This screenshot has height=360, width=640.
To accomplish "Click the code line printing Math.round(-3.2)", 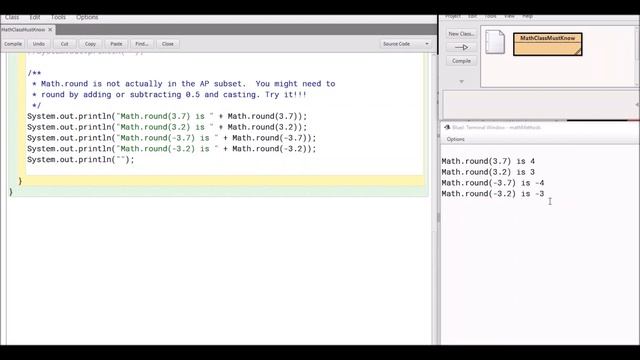I will click(171, 149).
